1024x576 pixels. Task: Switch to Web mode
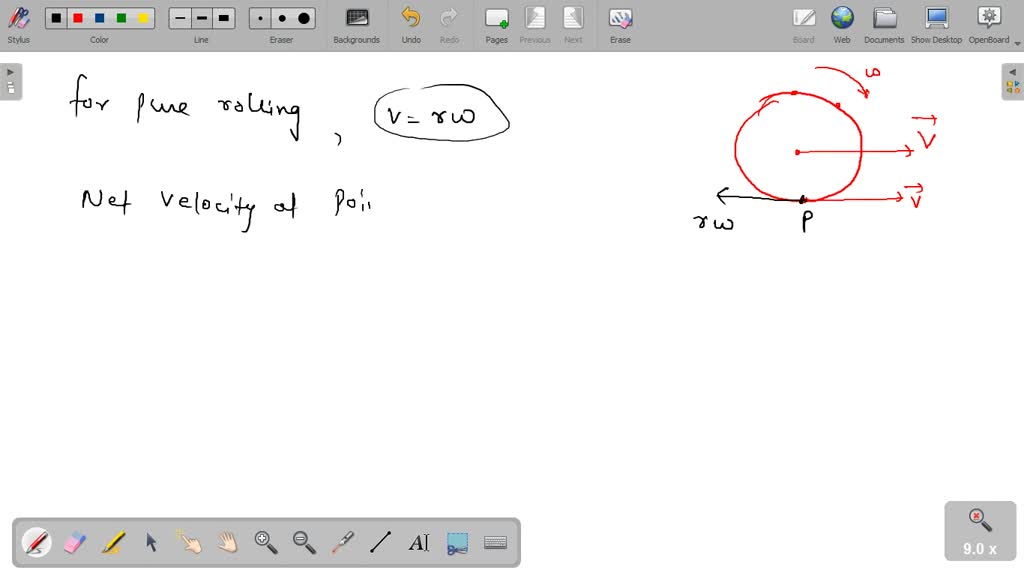pyautogui.click(x=842, y=24)
